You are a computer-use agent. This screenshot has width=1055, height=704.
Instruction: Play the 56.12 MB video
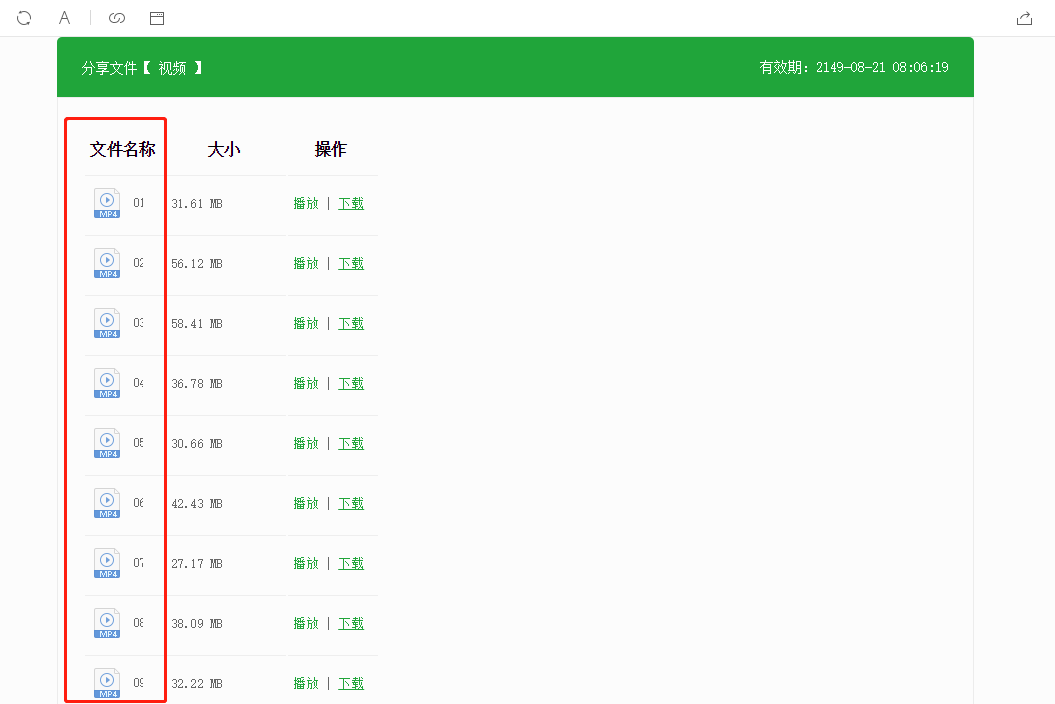pos(306,263)
